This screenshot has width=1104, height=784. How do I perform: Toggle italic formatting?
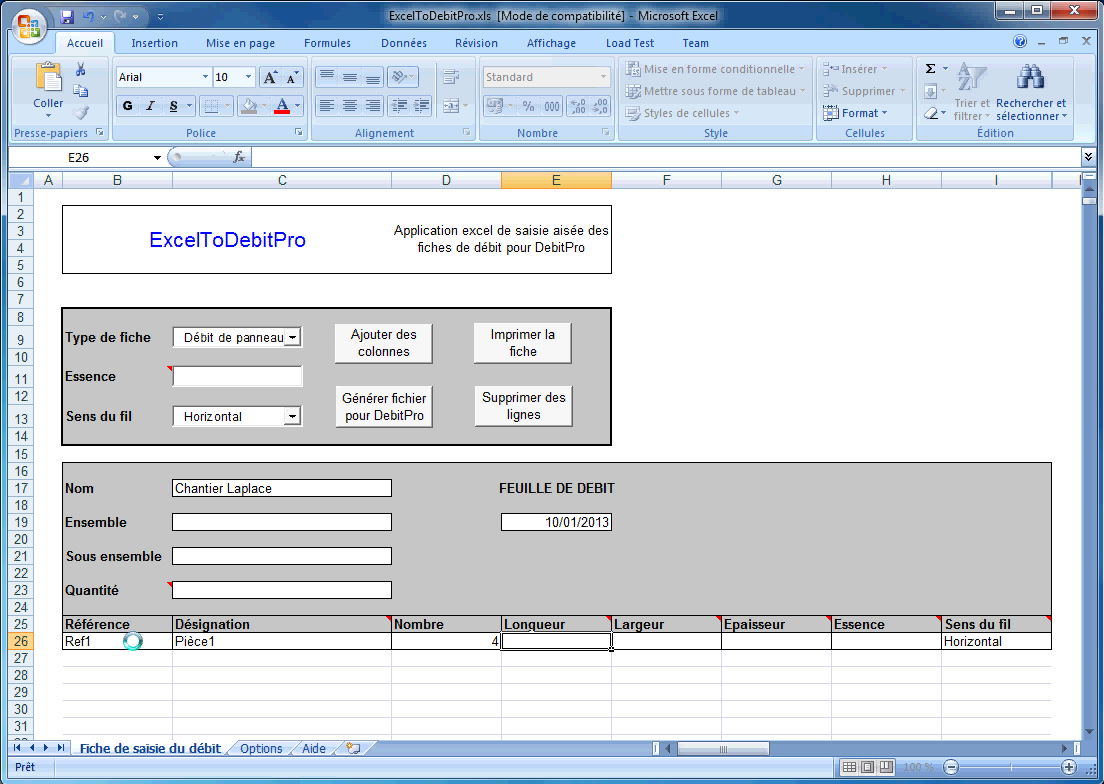click(x=150, y=106)
